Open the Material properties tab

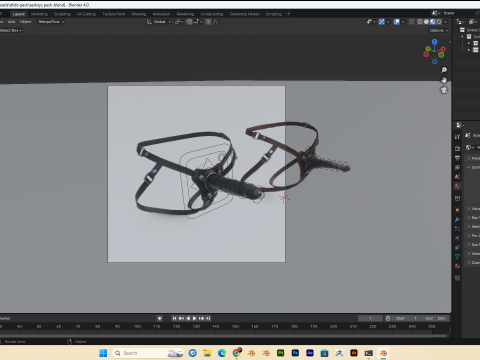coord(457,266)
